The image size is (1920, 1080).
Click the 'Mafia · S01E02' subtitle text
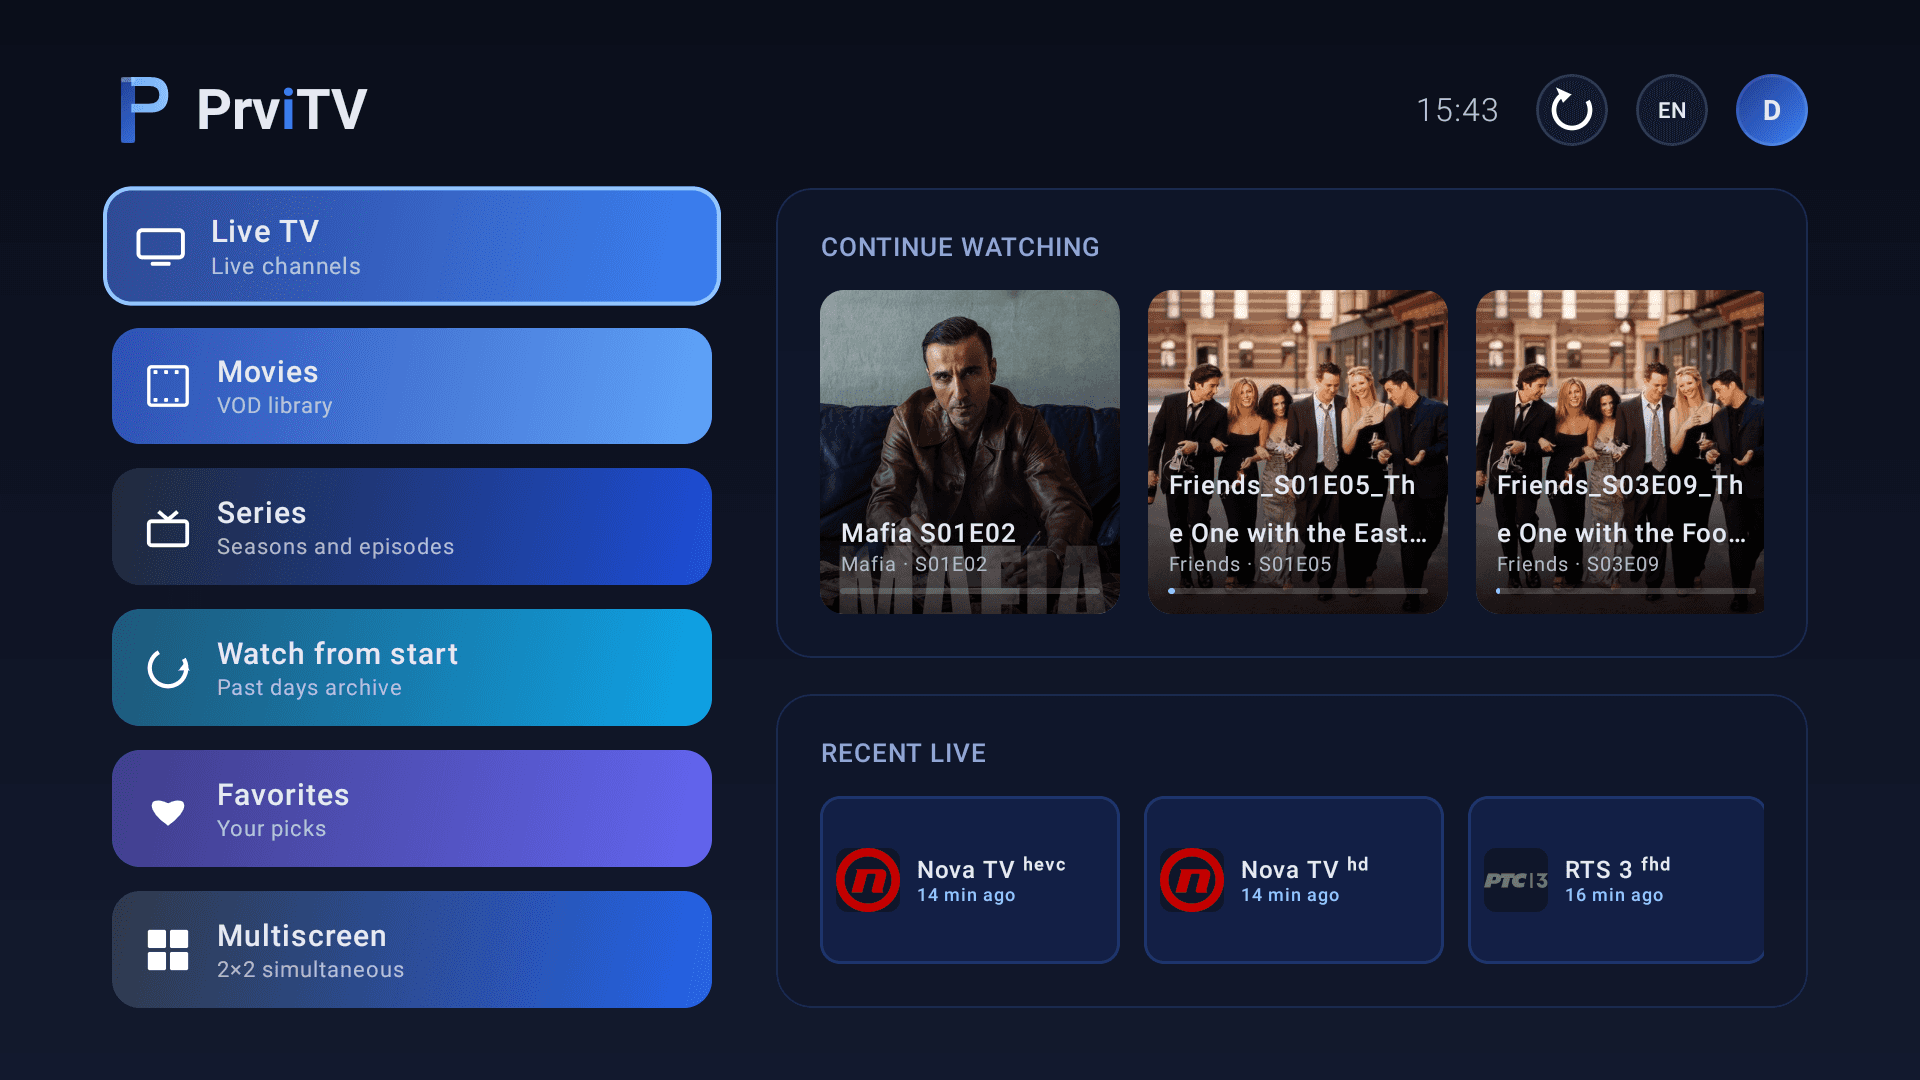click(914, 564)
